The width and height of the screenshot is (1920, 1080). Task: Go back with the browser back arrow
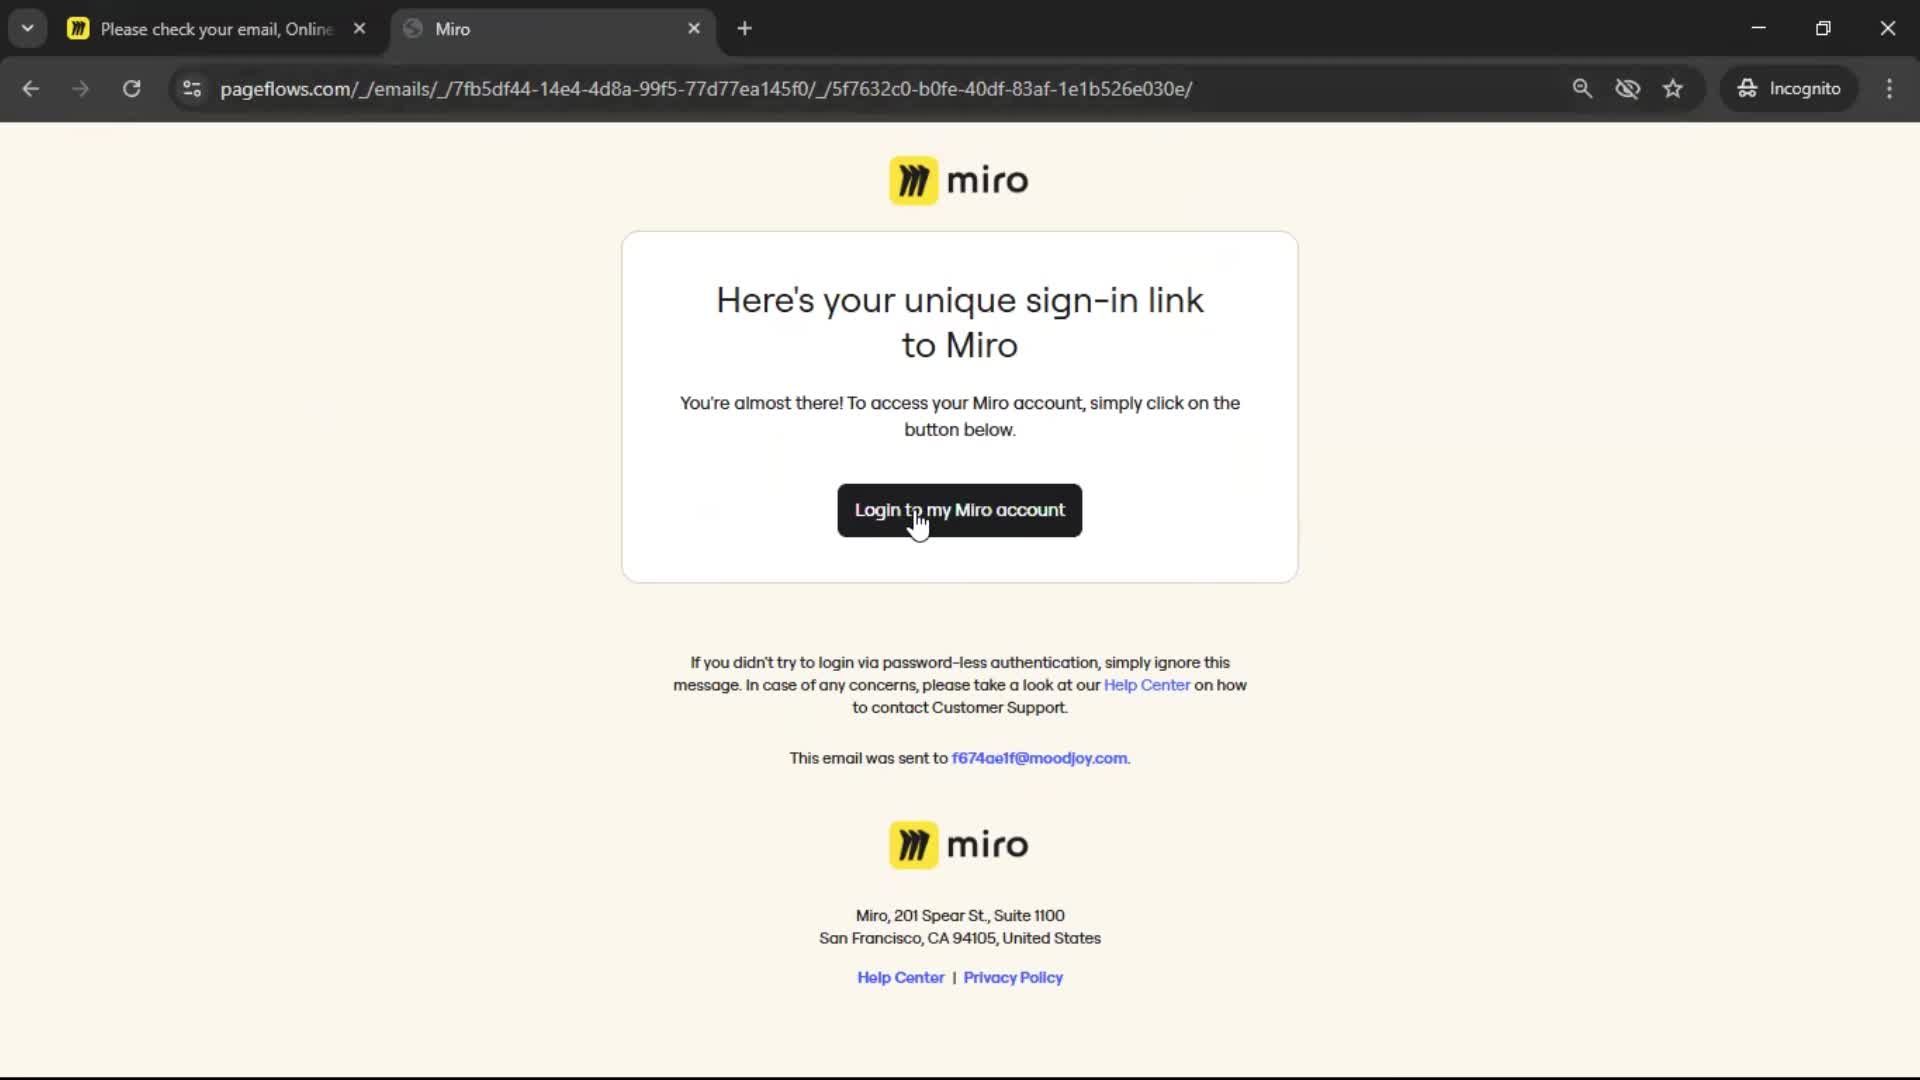coord(30,88)
